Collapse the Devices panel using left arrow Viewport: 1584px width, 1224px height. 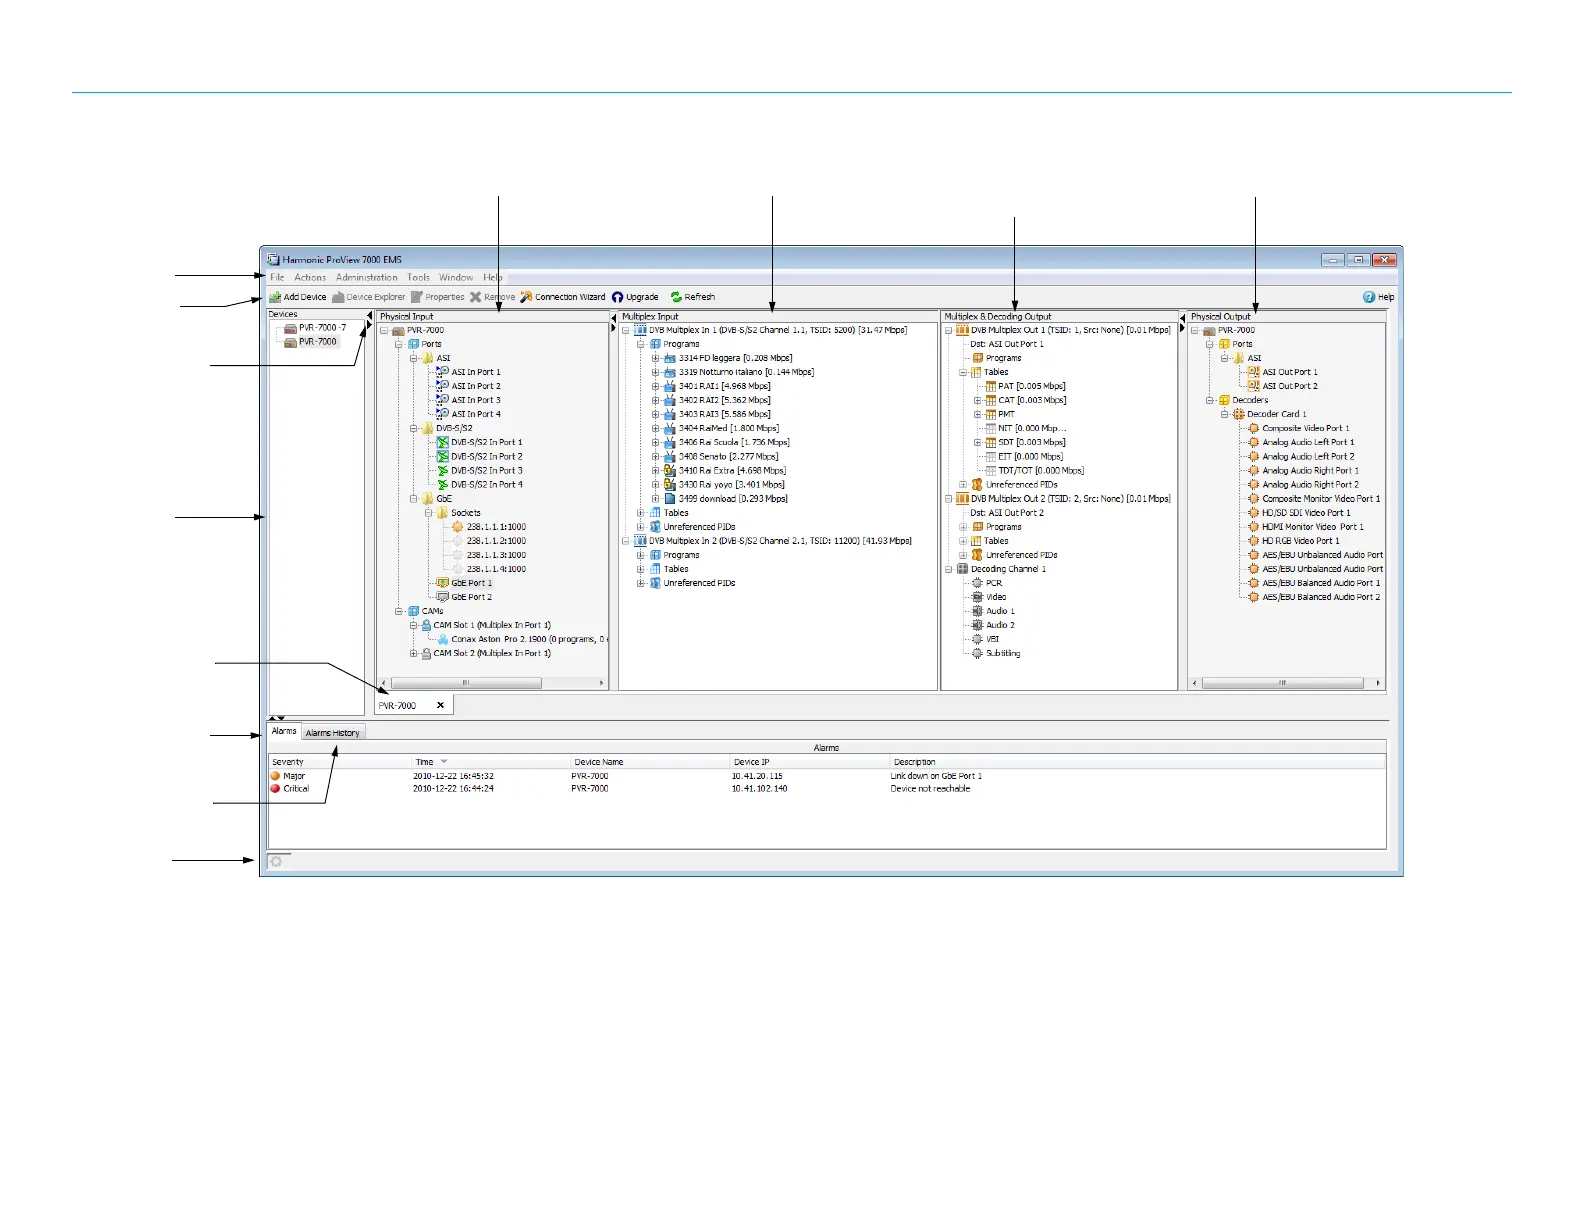369,316
